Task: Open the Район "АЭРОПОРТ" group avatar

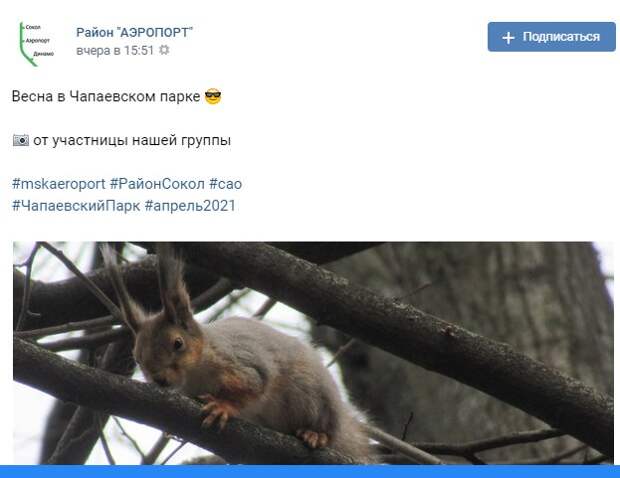Action: click(36, 43)
